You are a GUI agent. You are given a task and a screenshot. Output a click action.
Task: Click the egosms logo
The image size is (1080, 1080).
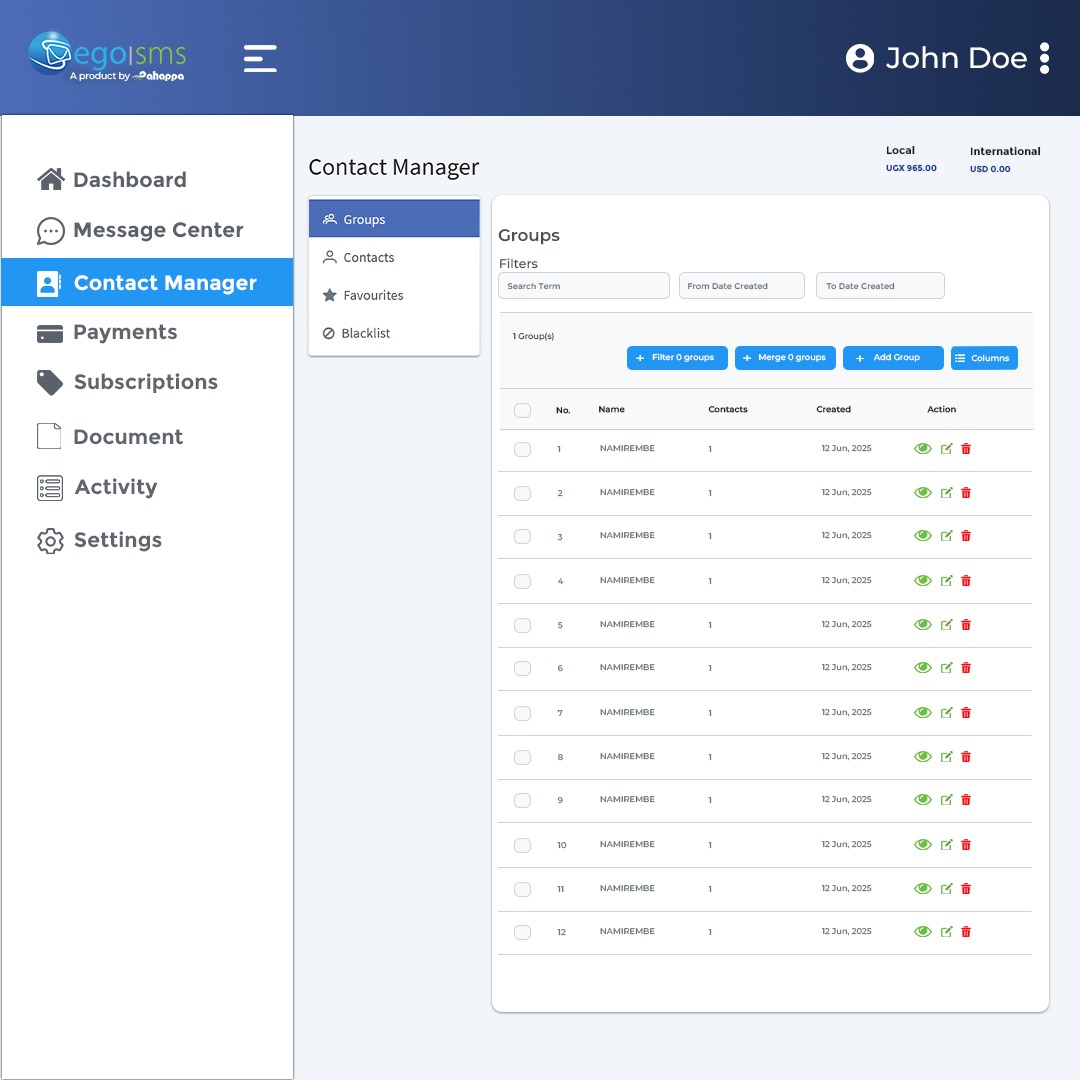(107, 56)
